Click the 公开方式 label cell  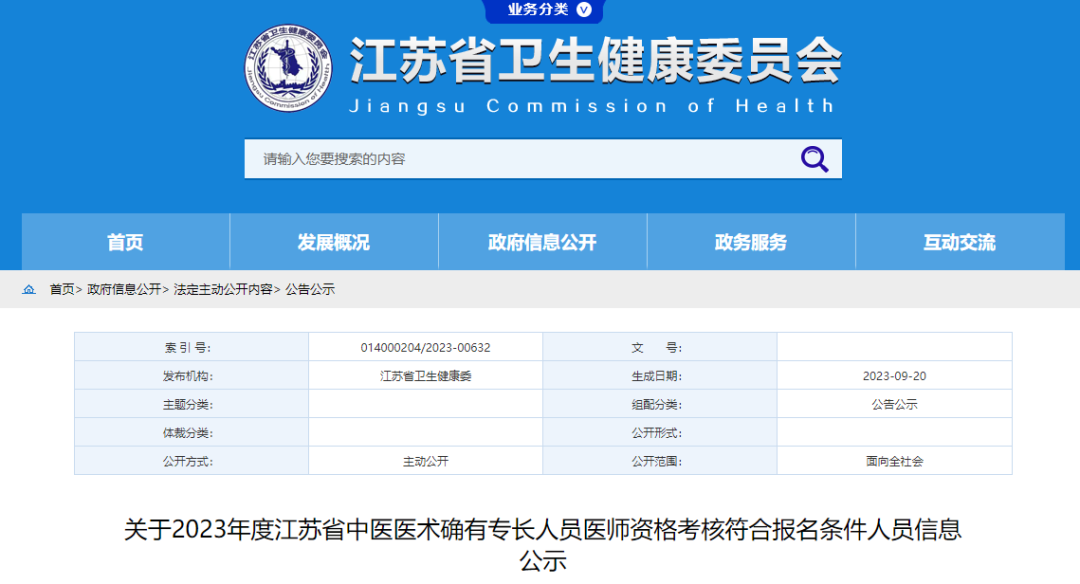click(x=191, y=461)
